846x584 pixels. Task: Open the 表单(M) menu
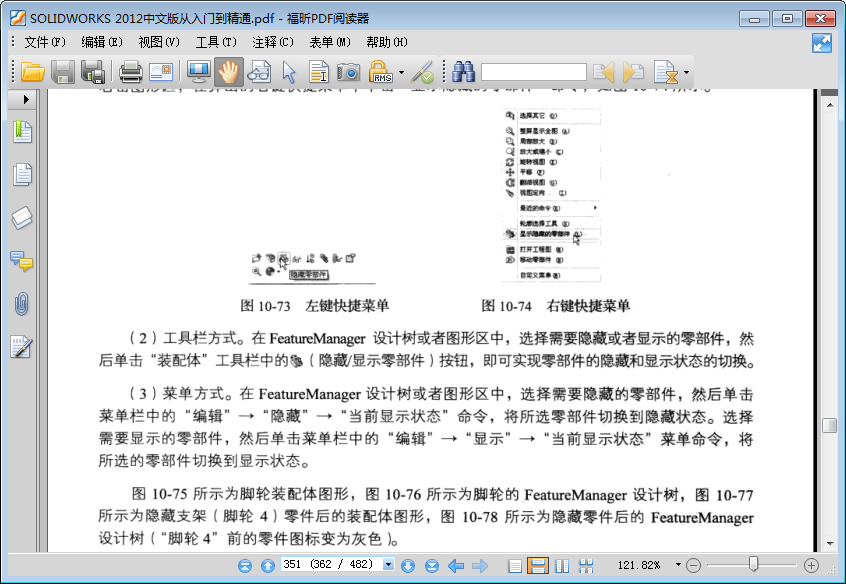[x=330, y=42]
